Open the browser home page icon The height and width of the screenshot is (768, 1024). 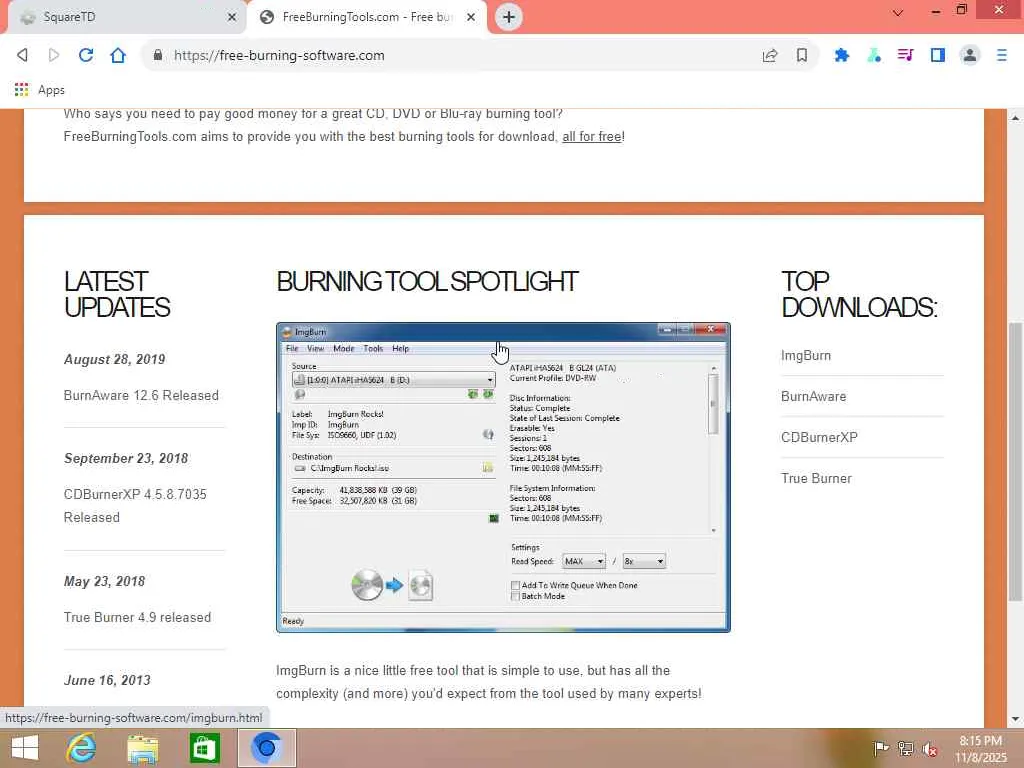[x=118, y=56]
